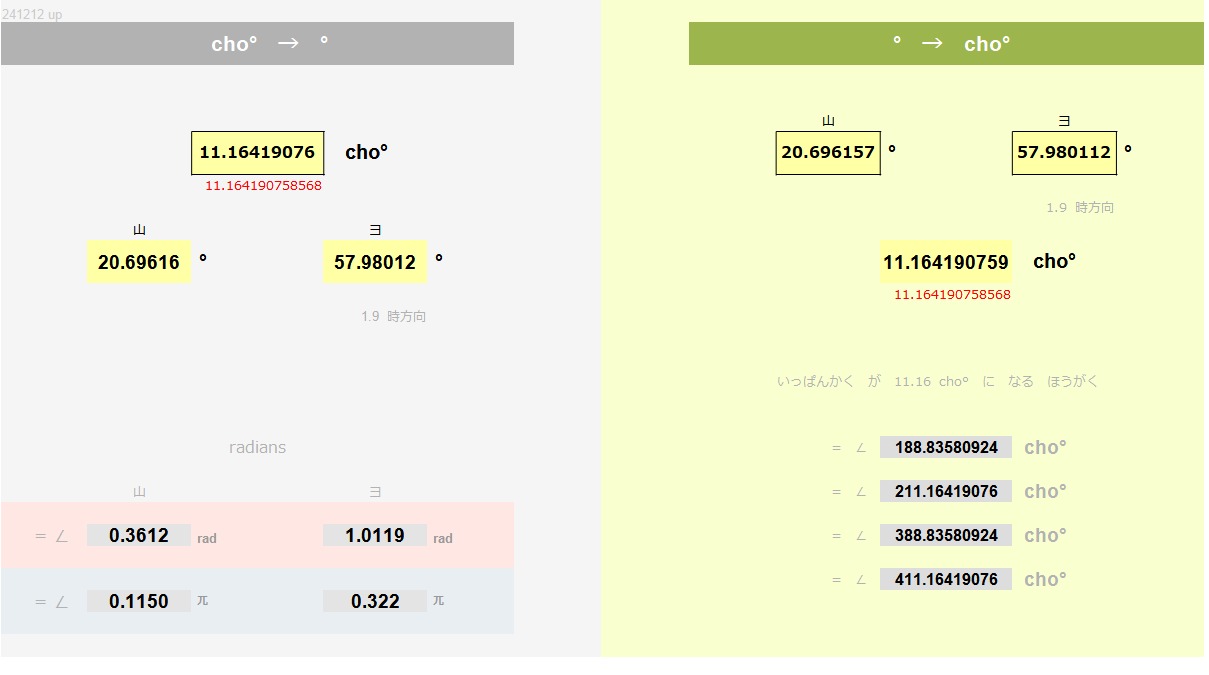Click the 11.164190759 cho° result box
Screen dimensions: 1209x675
(946, 262)
